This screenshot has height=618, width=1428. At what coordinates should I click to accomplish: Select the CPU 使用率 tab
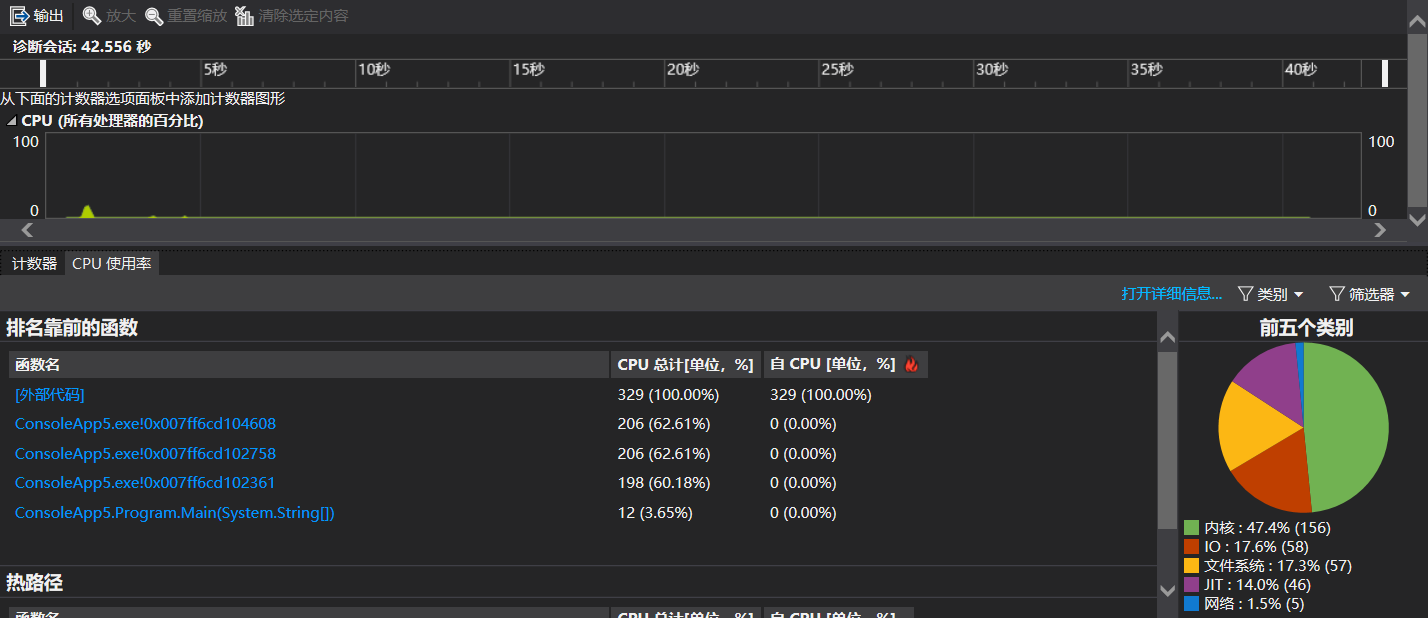coord(112,264)
